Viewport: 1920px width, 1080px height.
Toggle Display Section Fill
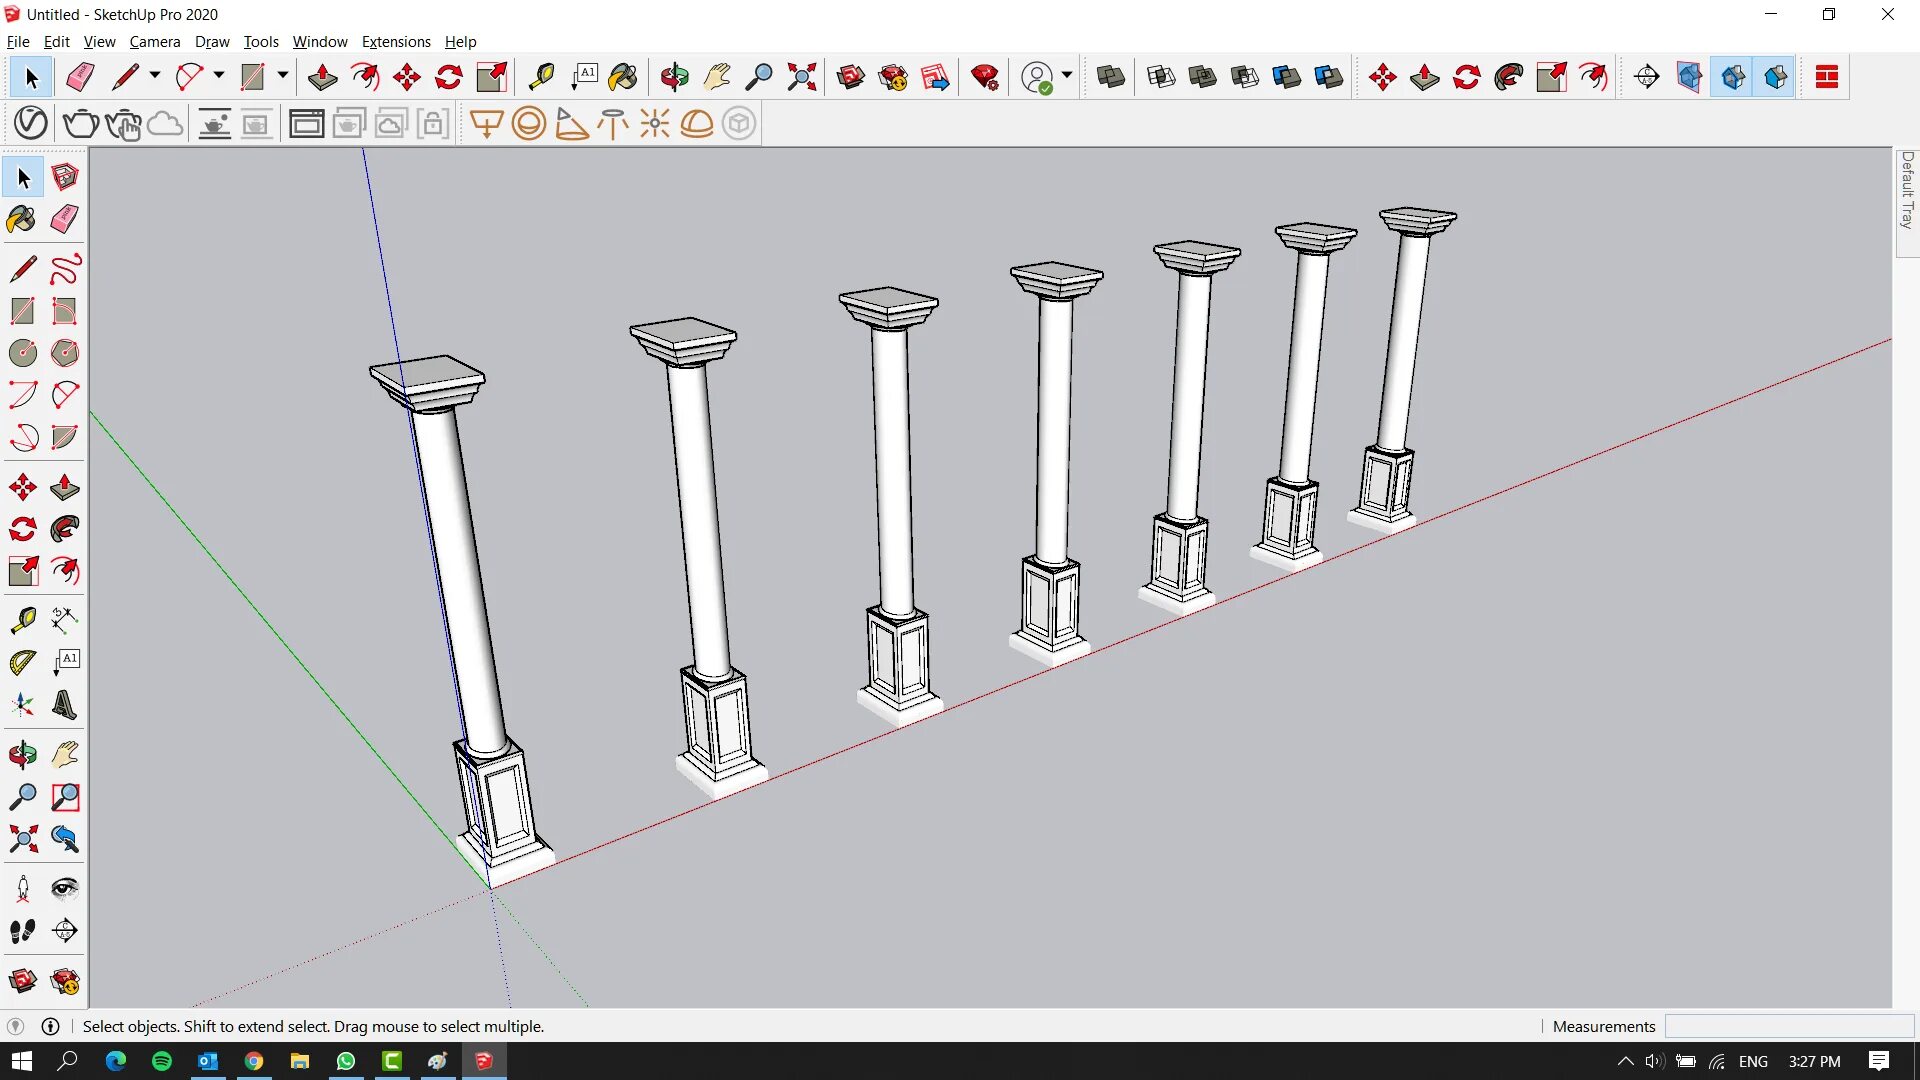point(1776,77)
